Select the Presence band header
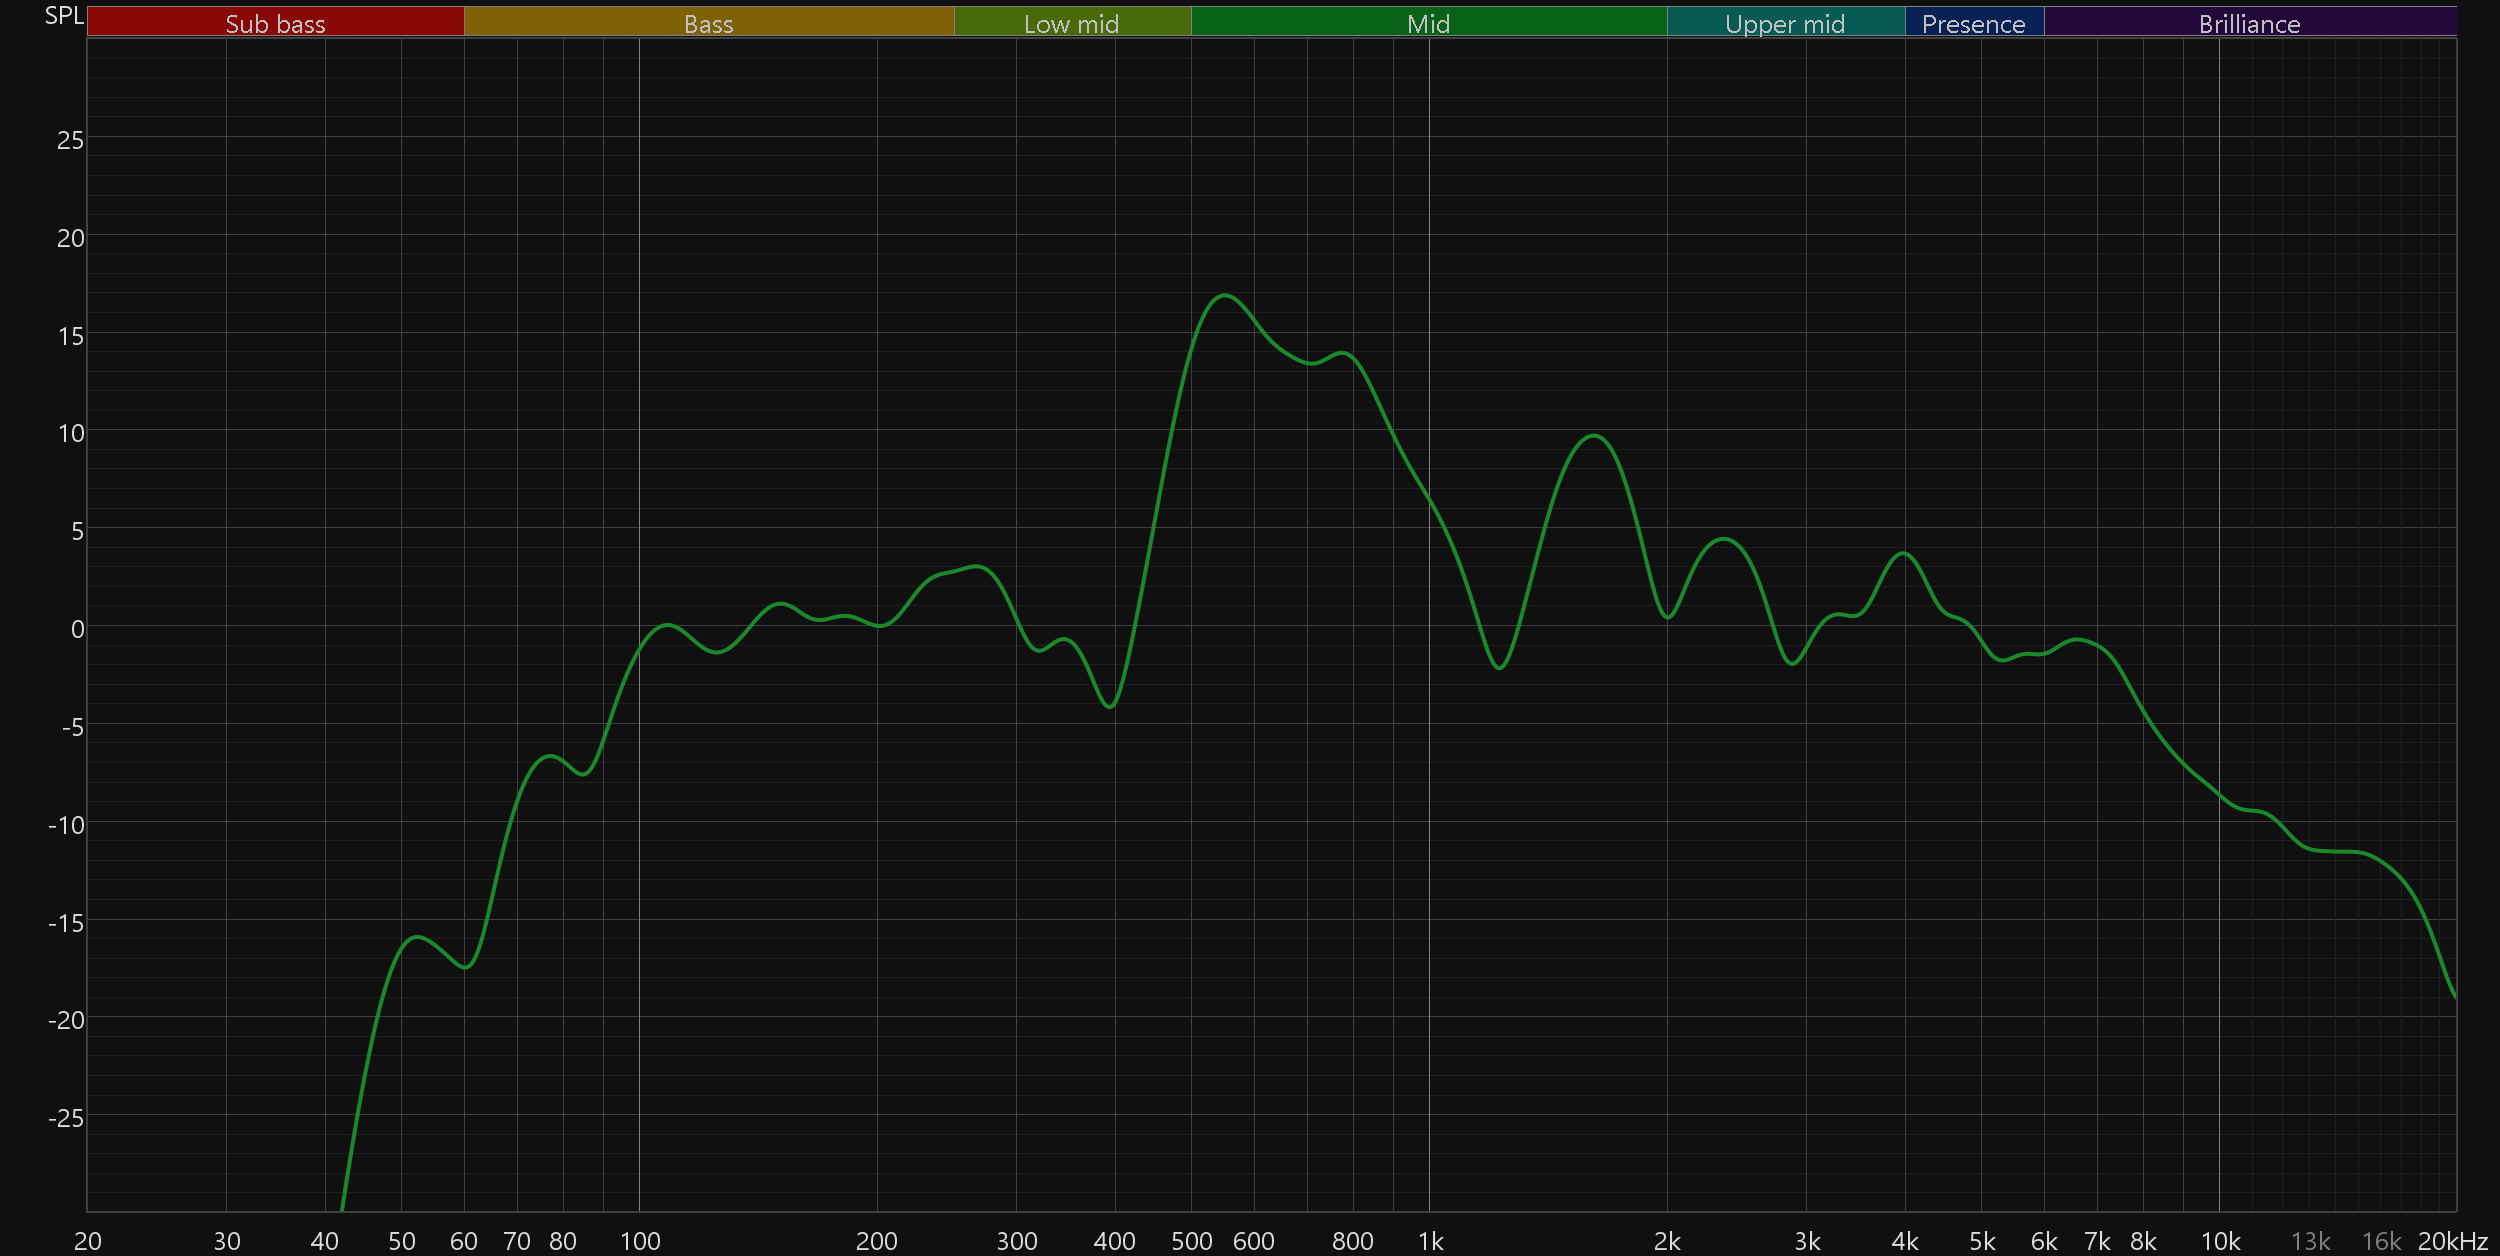The image size is (2500, 1256). pos(1973,23)
